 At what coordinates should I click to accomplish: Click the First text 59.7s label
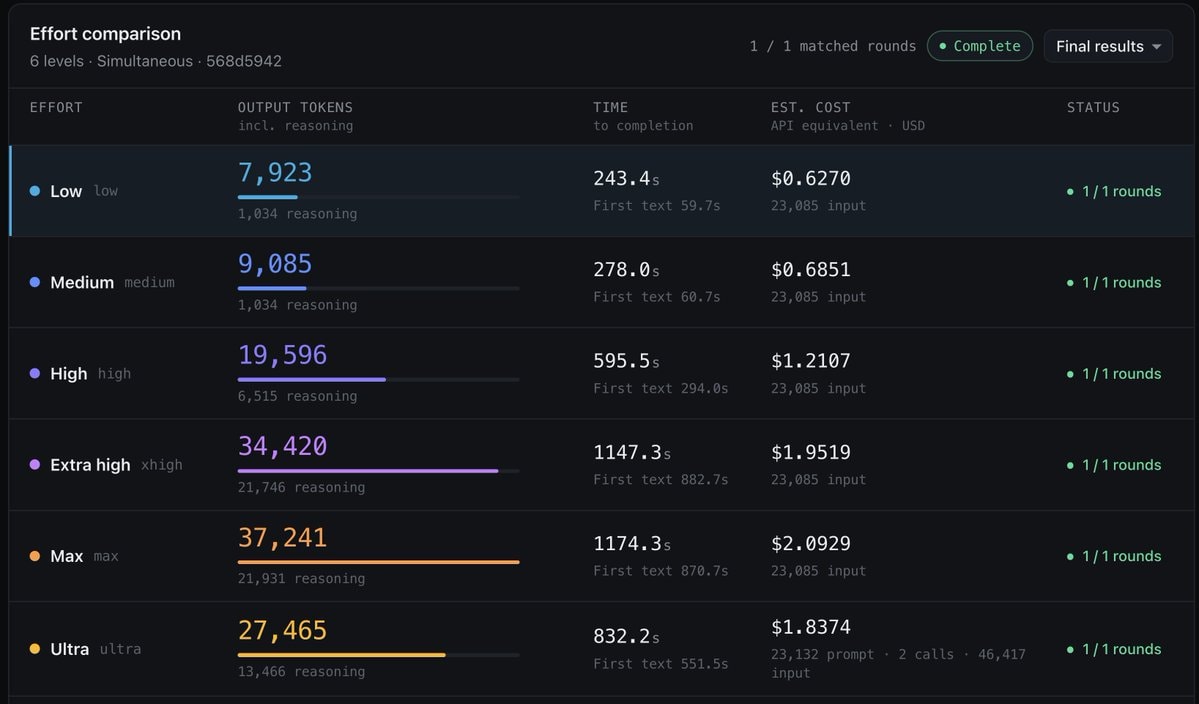[x=657, y=206]
